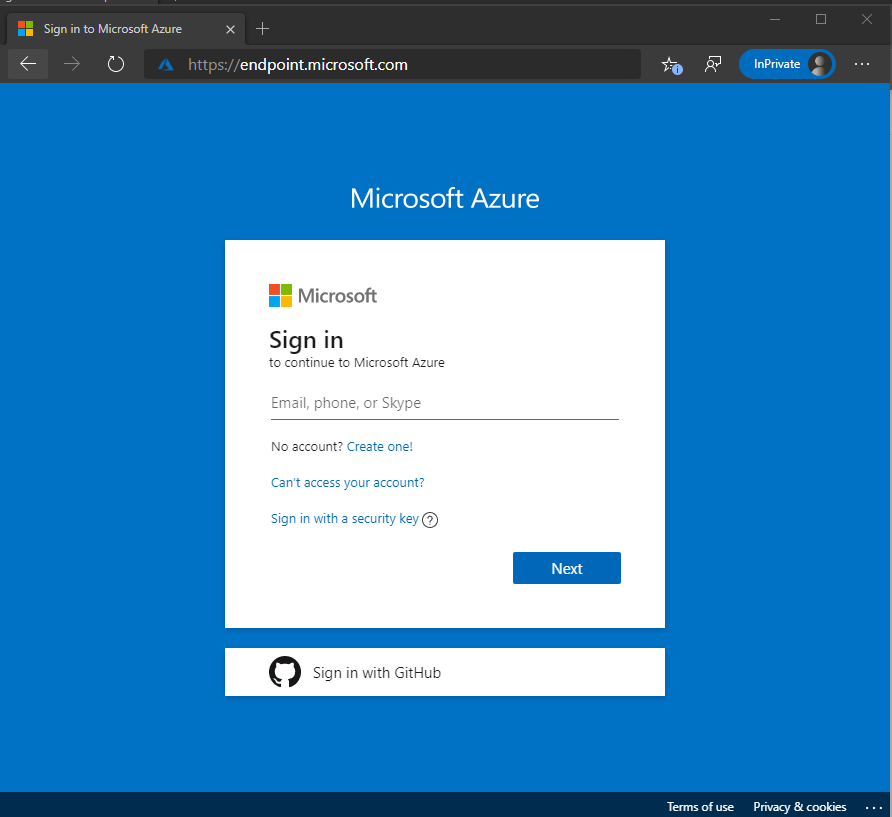892x817 pixels.
Task: Open a new tab with plus button
Action: 262,28
